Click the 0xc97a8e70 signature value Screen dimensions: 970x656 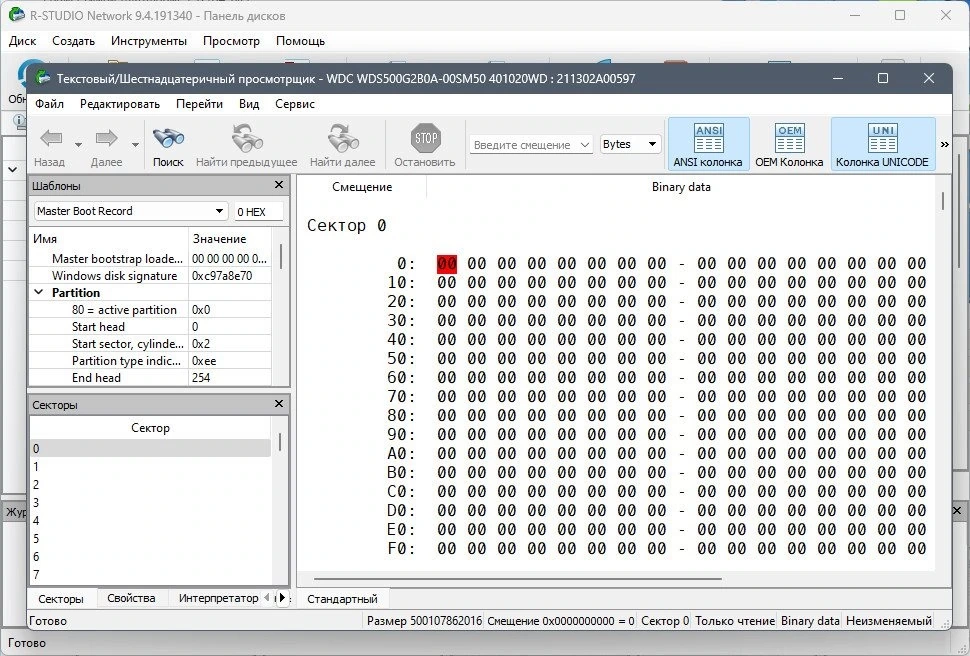222,275
